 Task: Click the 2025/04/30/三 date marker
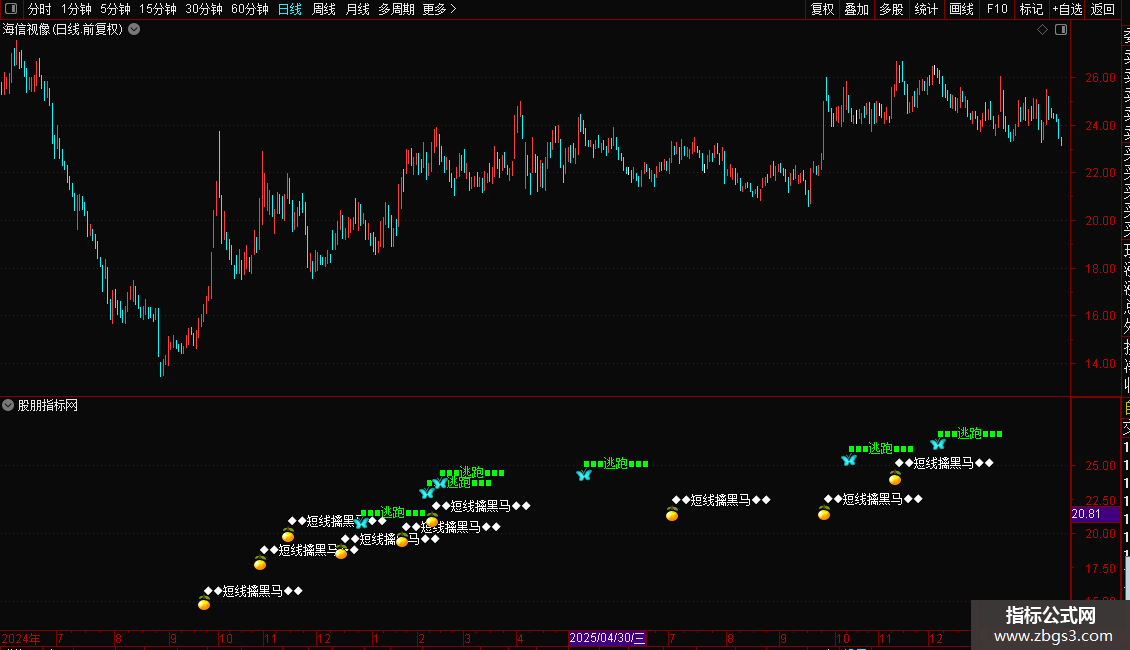pyautogui.click(x=607, y=638)
